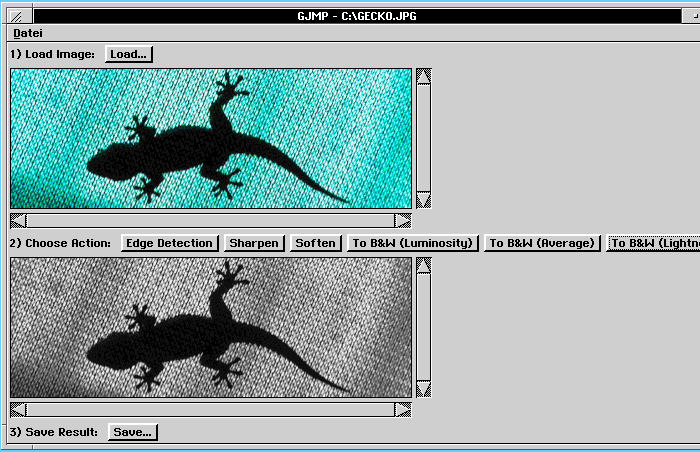Image resolution: width=700 pixels, height=452 pixels.
Task: Apply Edge Detection to the image
Action: 169,243
